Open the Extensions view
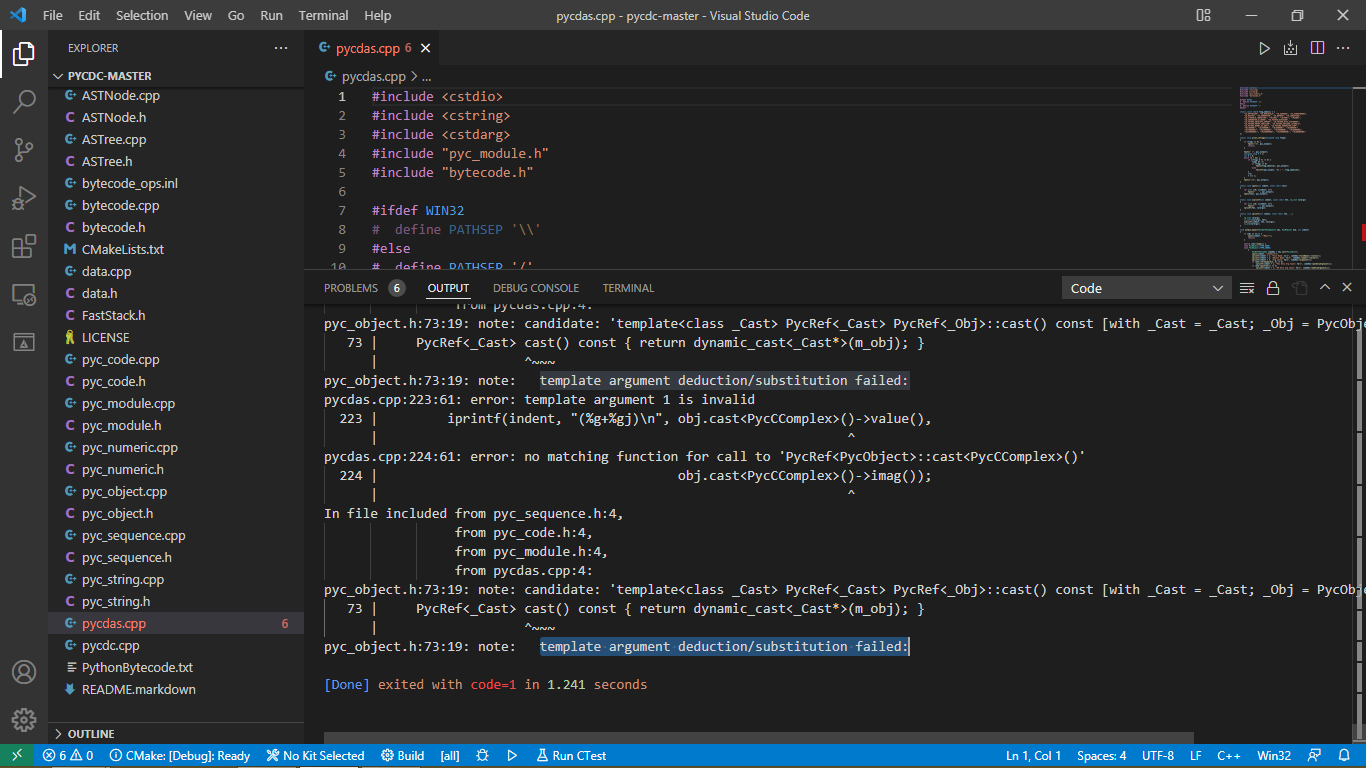Screen dimensions: 1366x768 point(24,246)
